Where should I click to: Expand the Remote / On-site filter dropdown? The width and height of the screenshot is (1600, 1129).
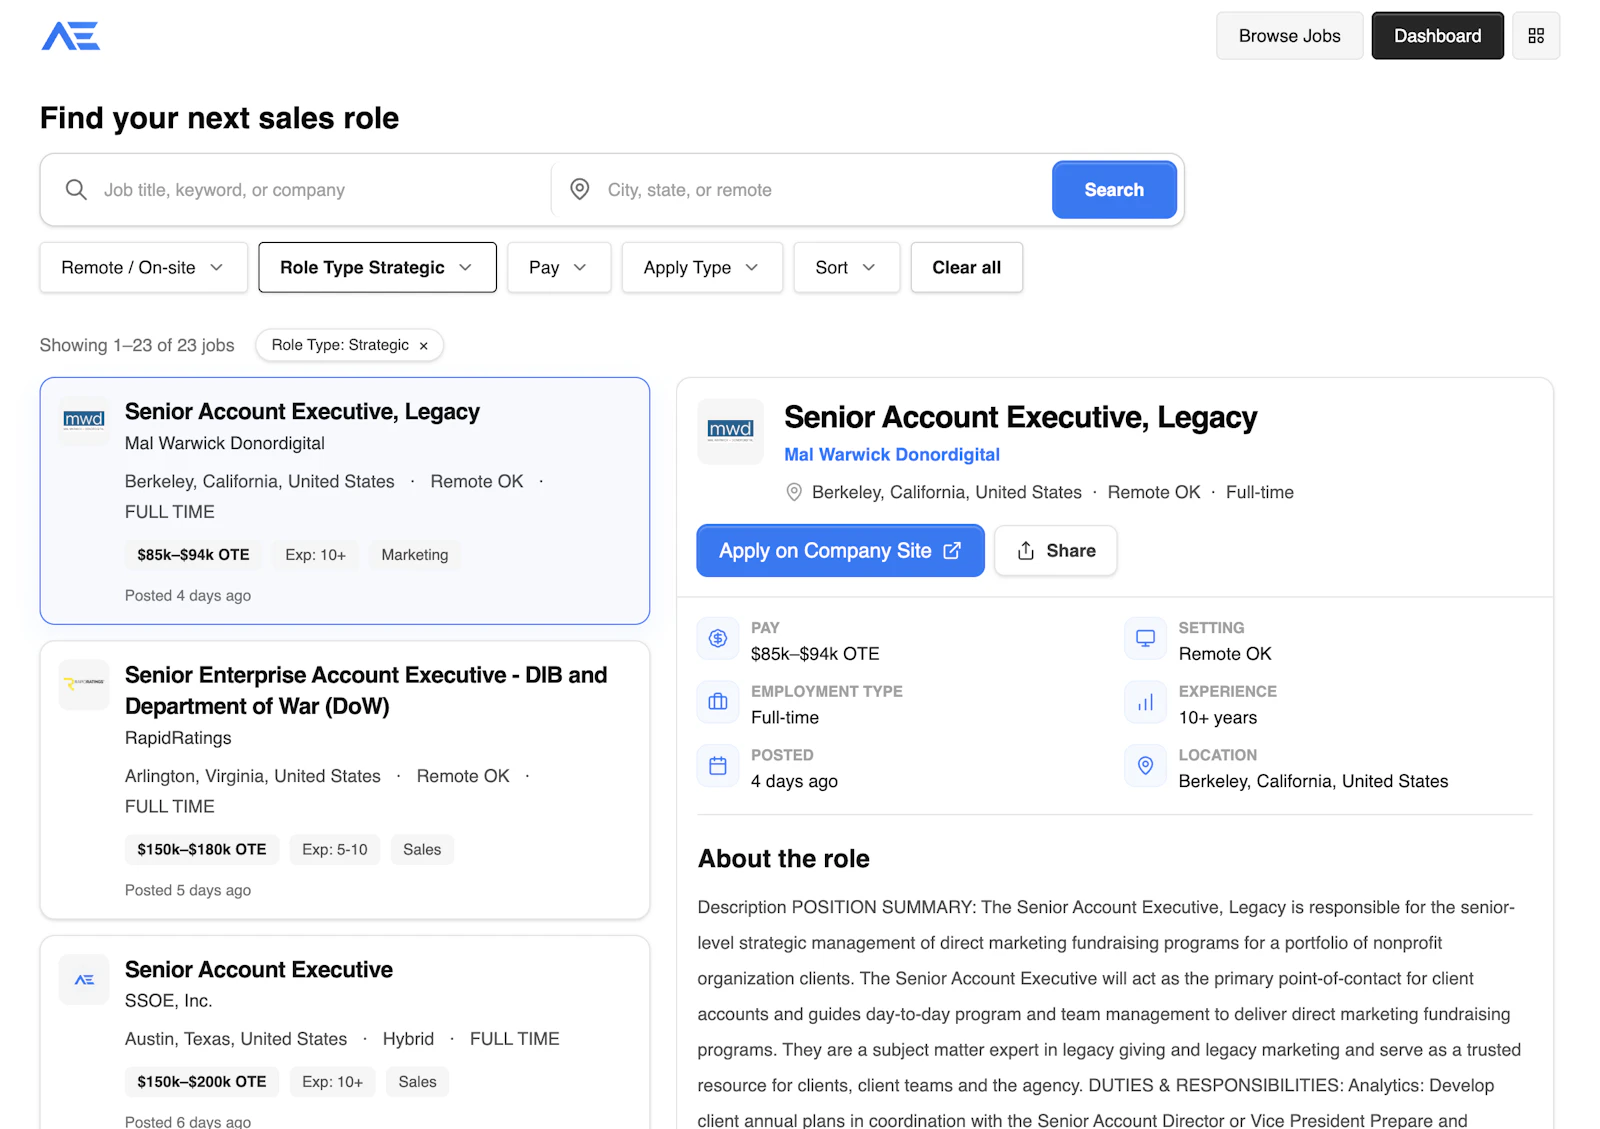143,267
